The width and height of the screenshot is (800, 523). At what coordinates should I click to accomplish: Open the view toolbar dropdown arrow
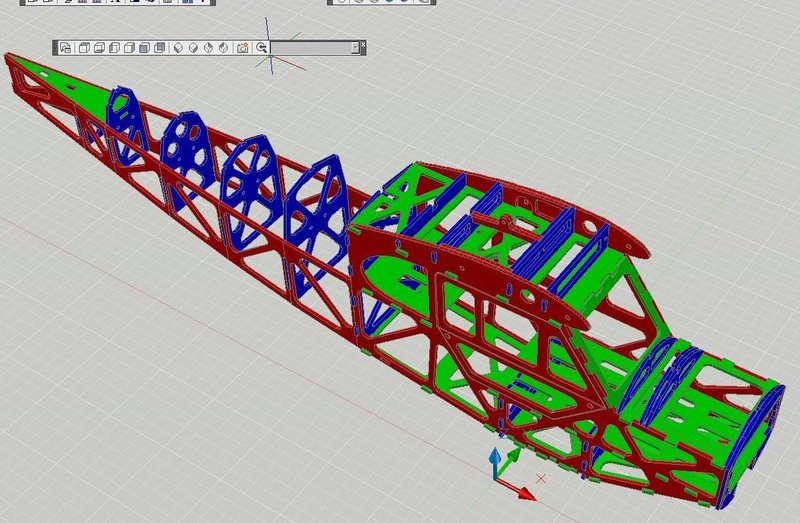355,48
